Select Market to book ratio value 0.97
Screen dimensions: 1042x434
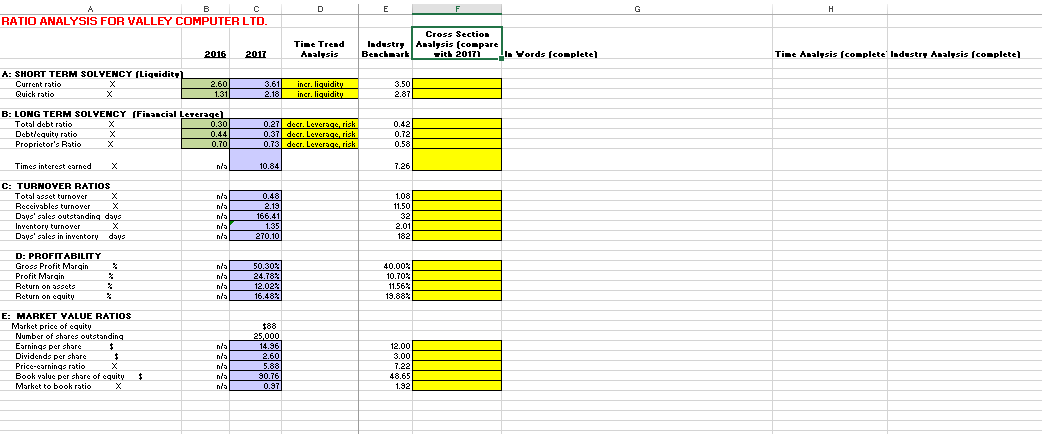pos(256,386)
